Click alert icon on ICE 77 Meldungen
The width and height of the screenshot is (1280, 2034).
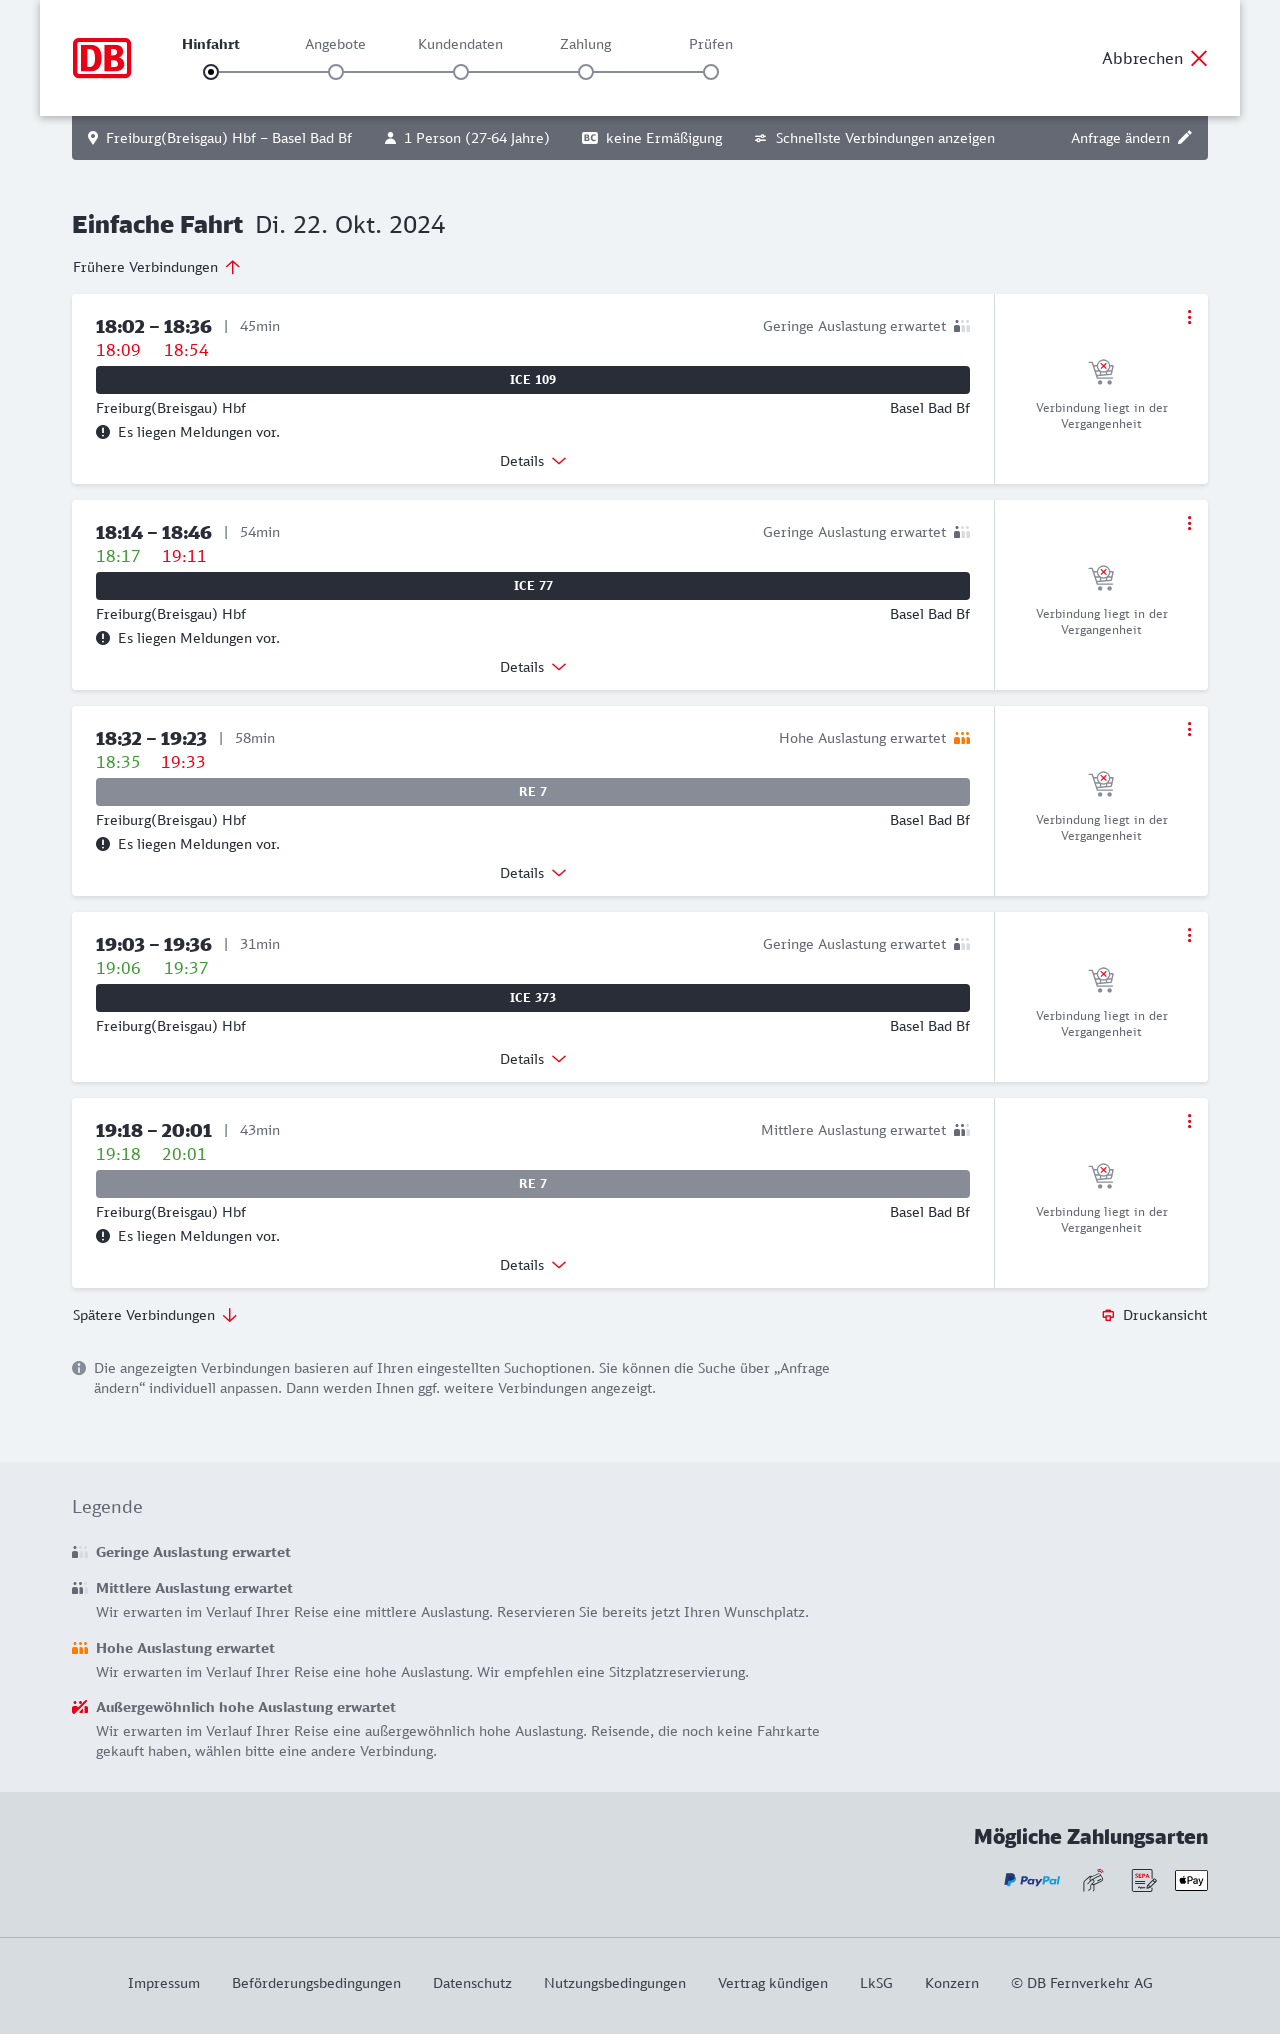click(103, 638)
